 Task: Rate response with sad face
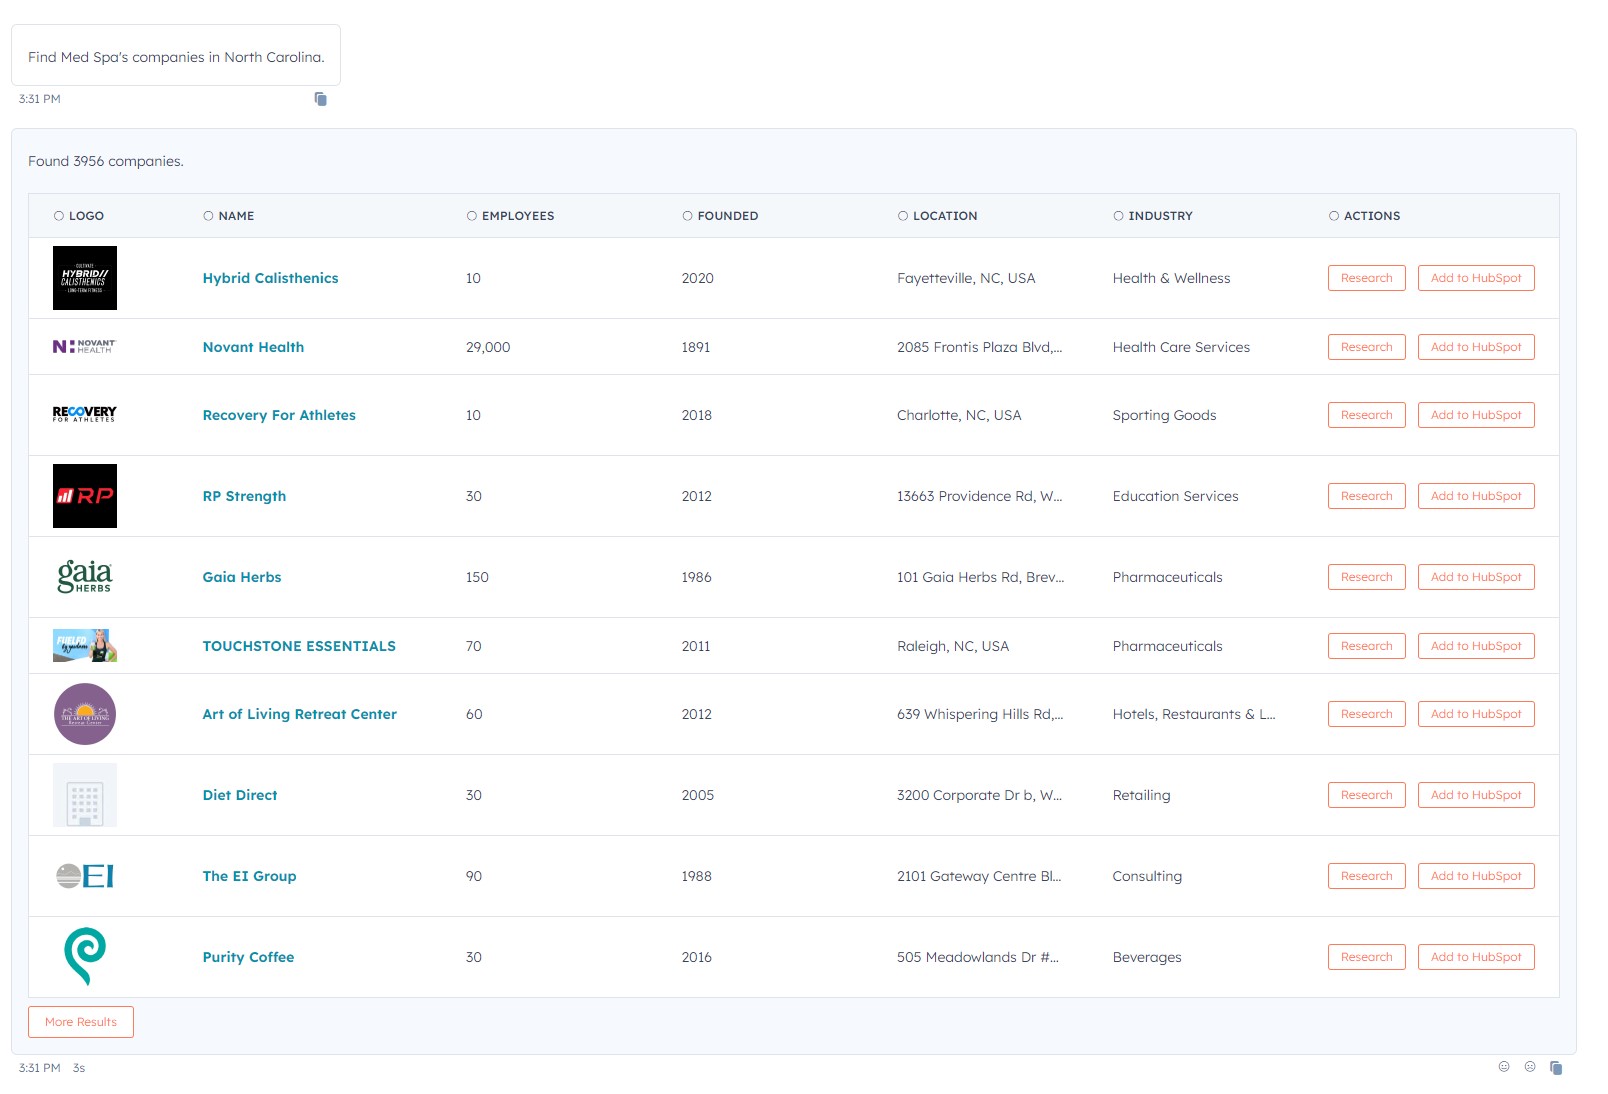(x=1530, y=1067)
